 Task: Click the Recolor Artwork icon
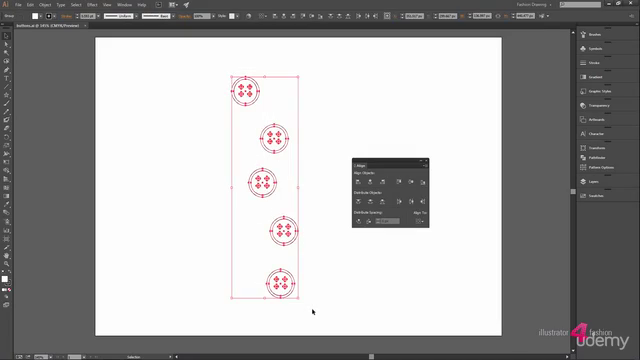(249, 16)
